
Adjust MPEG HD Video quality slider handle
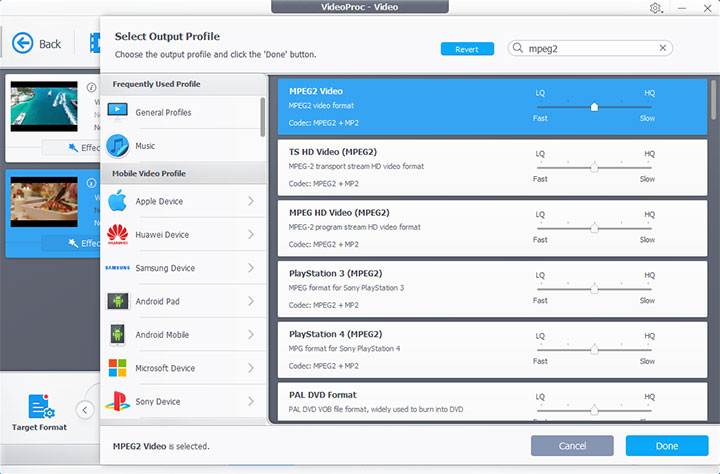[594, 228]
